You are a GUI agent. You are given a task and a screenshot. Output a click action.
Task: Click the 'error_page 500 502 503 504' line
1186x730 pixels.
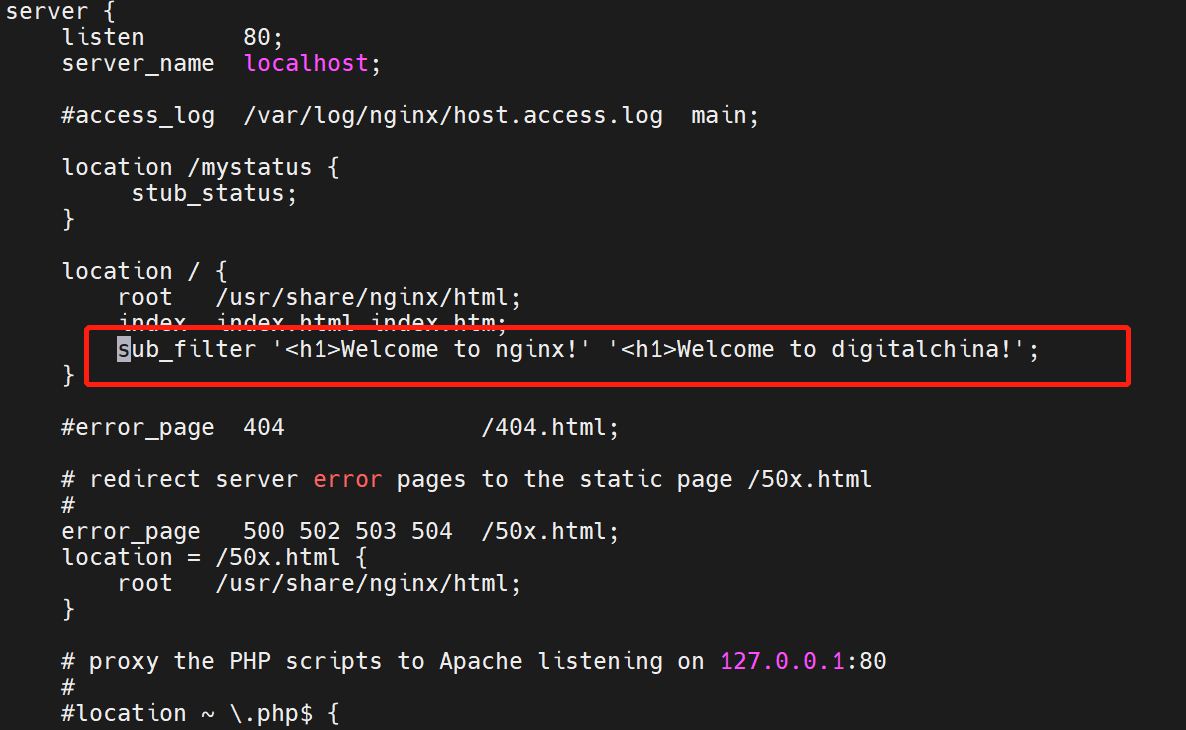click(340, 531)
